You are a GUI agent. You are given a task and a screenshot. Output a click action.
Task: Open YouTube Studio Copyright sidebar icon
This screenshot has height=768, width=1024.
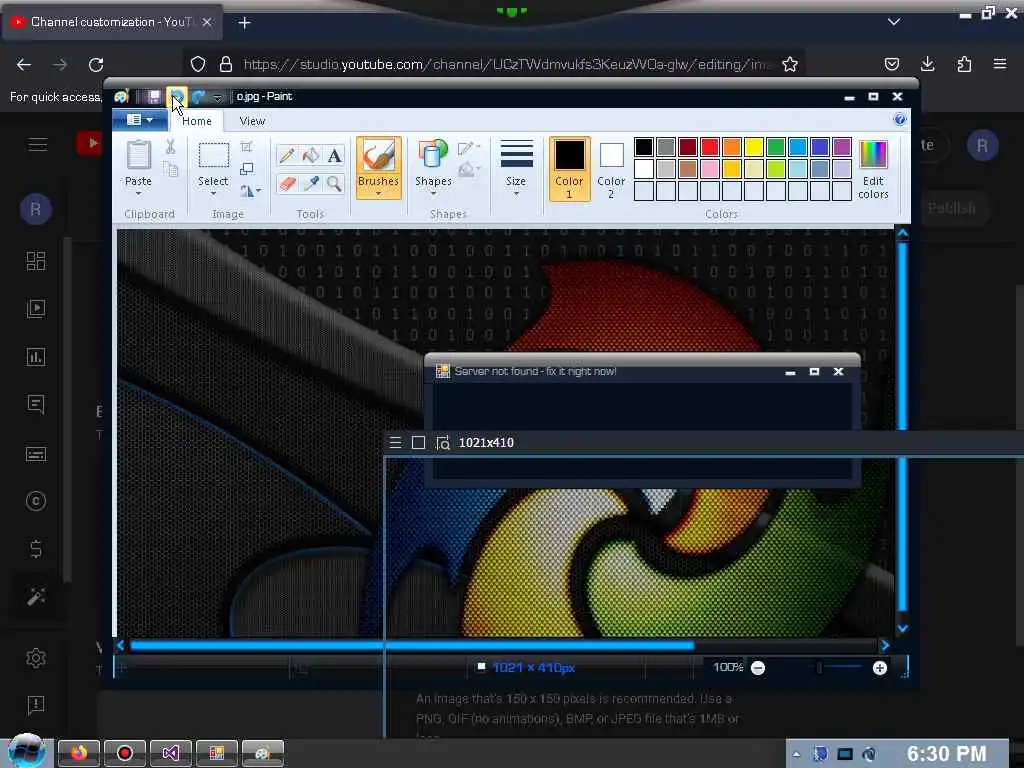click(x=36, y=501)
